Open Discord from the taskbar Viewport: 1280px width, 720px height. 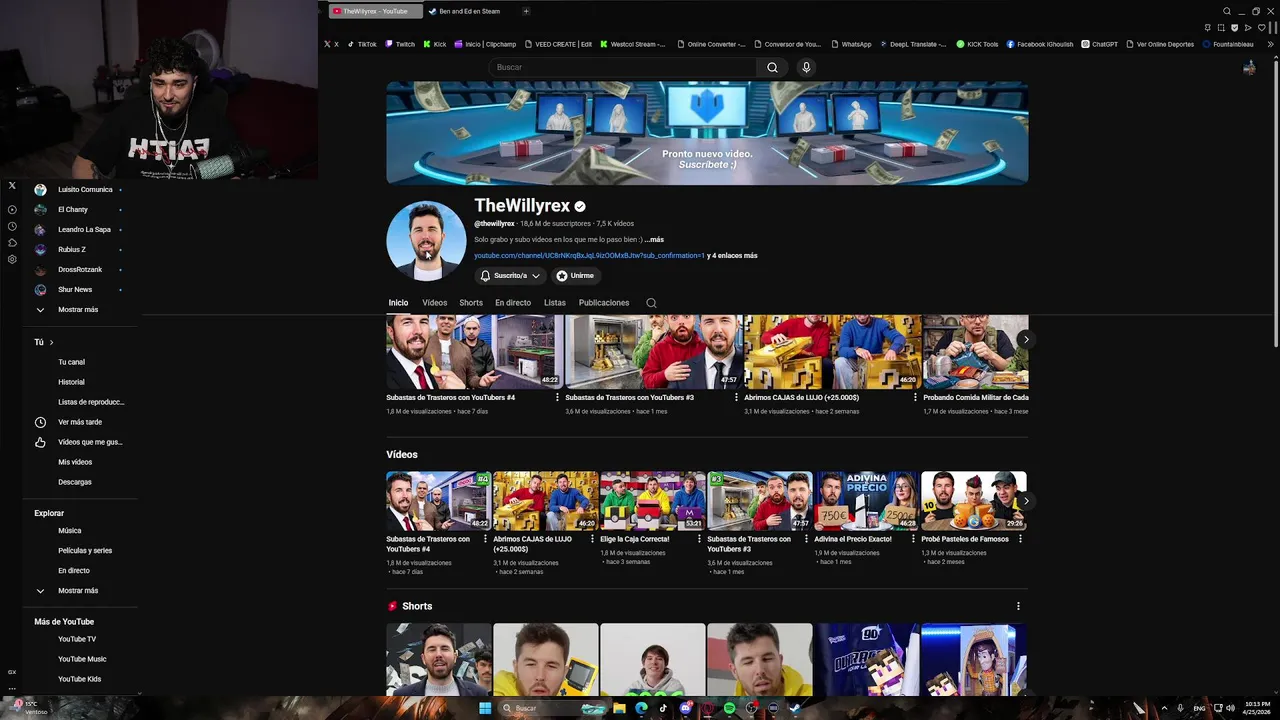[685, 708]
